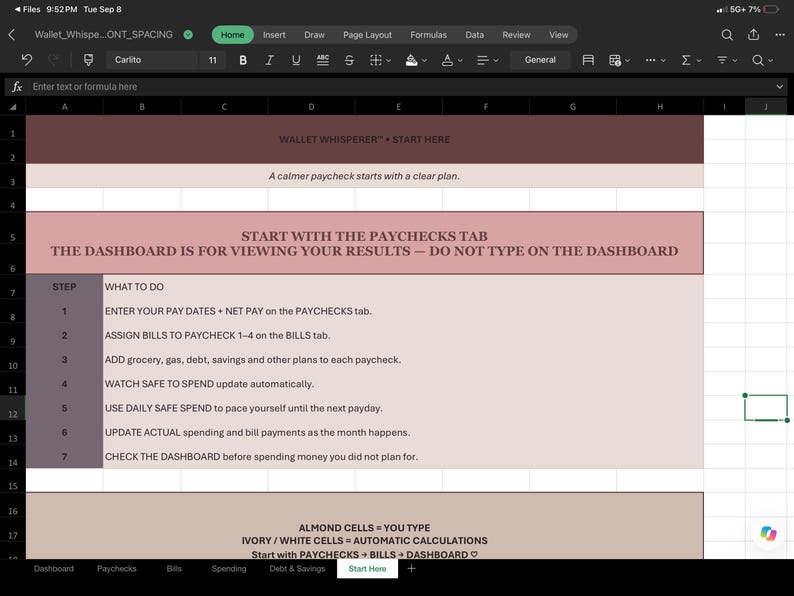
Task: Toggle Strikethrough formatting
Action: [x=349, y=60]
